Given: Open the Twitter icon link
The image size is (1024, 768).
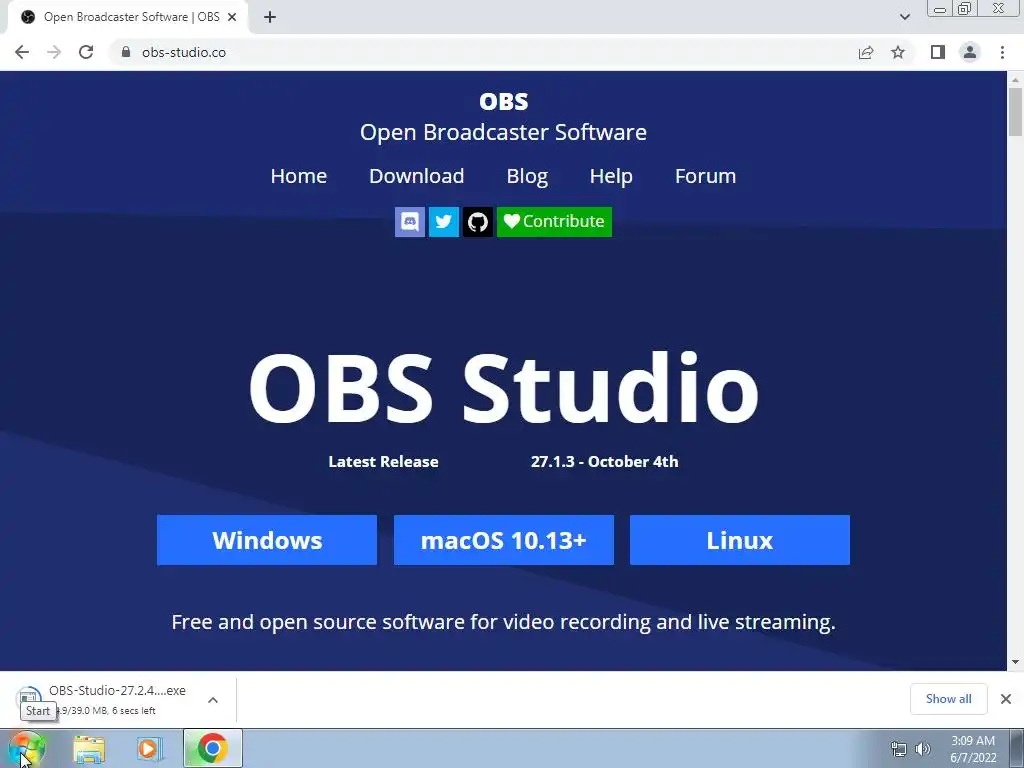Looking at the screenshot, I should [x=443, y=222].
